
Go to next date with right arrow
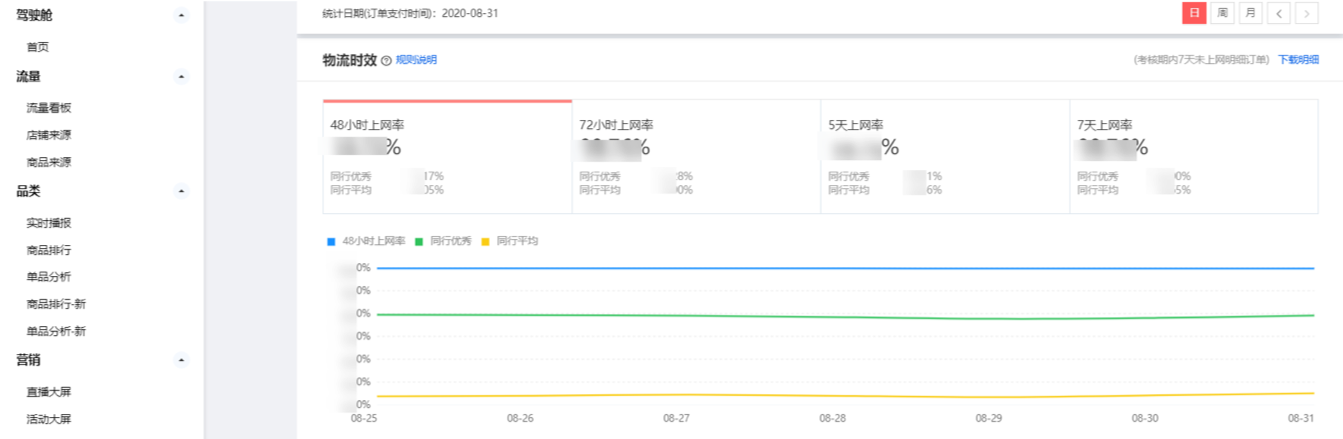click(1307, 13)
